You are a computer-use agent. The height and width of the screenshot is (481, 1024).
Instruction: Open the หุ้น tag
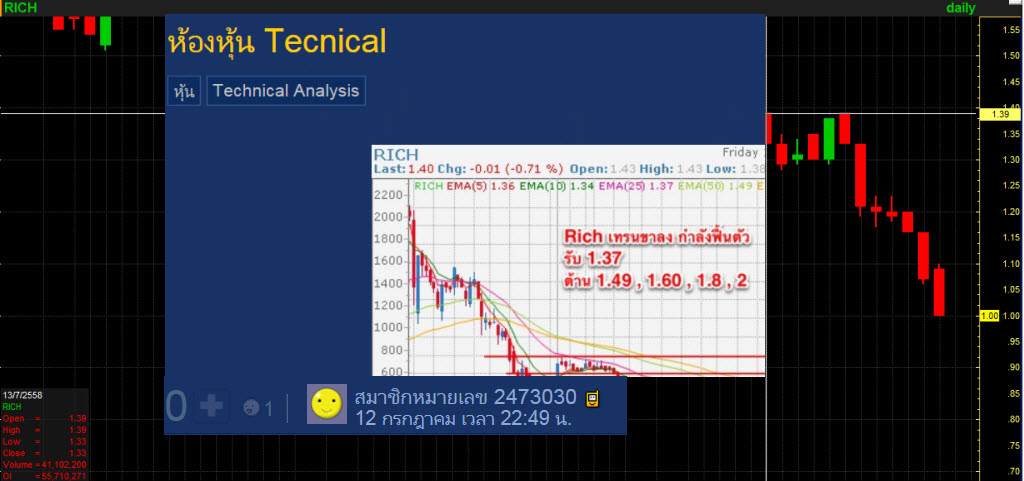184,91
